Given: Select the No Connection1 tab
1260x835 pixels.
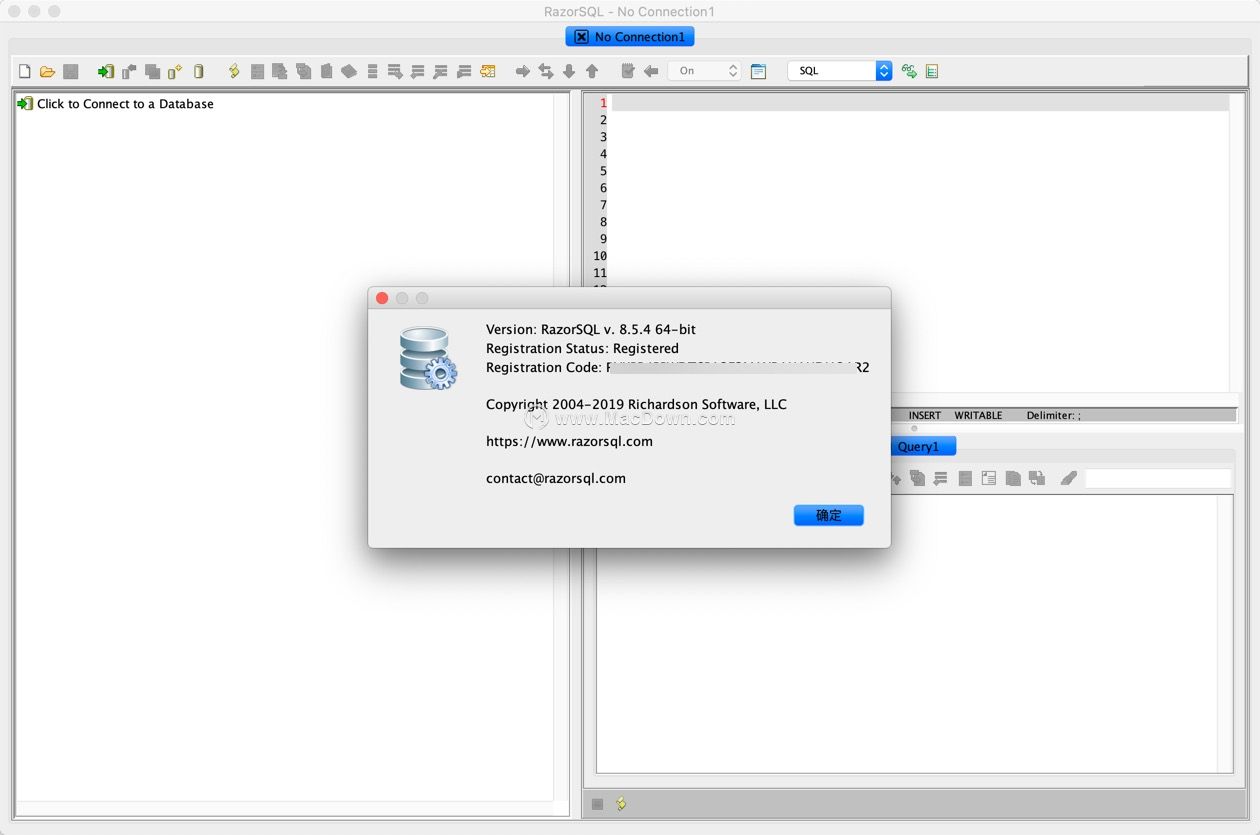Looking at the screenshot, I should [x=630, y=37].
